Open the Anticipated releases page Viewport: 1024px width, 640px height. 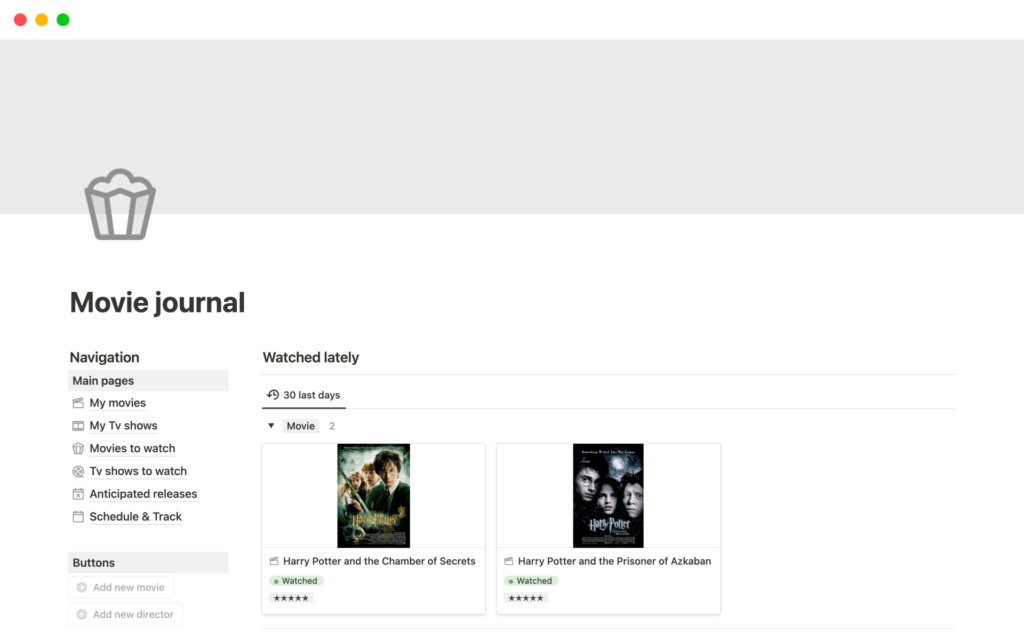[143, 494]
